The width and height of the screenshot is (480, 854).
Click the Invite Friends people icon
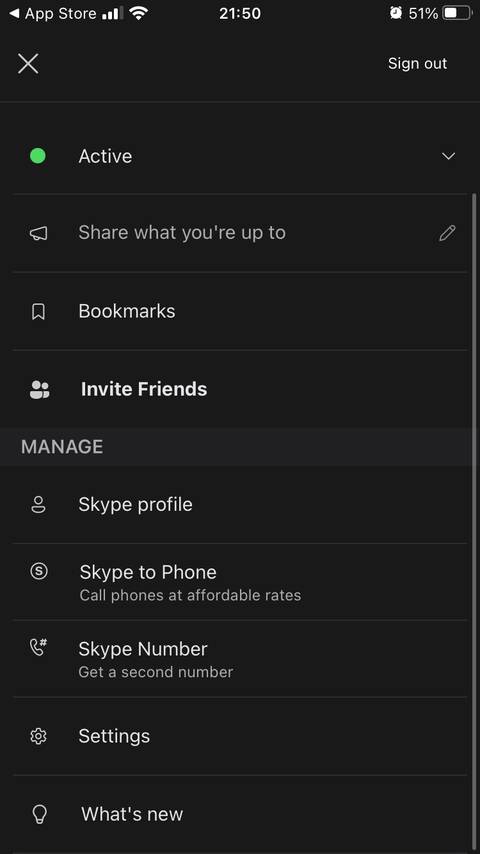point(39,389)
